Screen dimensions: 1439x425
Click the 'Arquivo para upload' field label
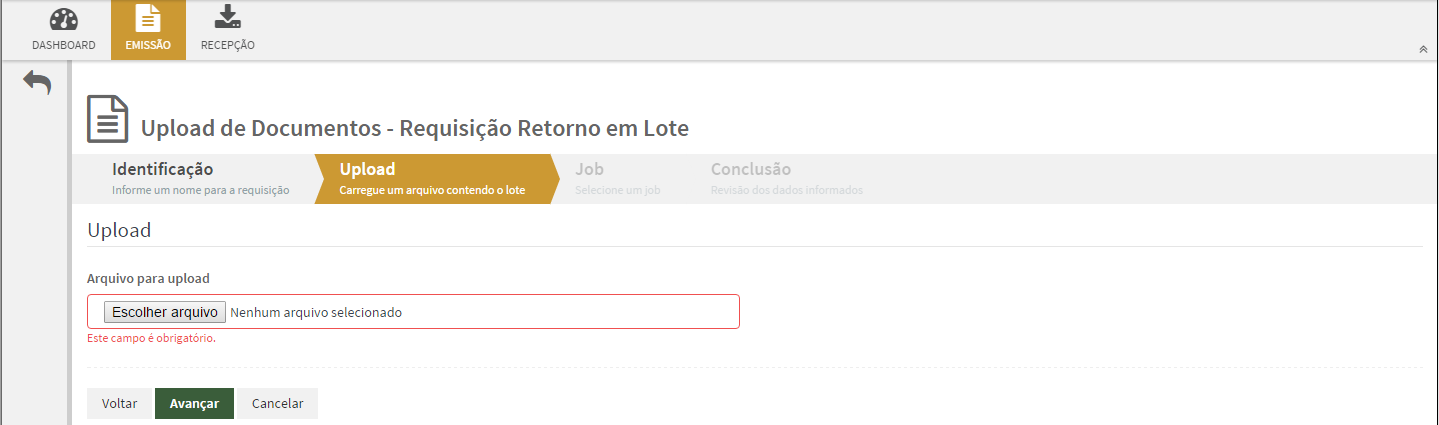click(148, 278)
